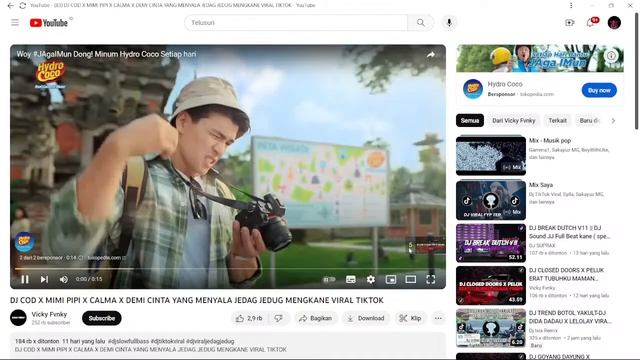Go to YouTube home via logo

pyautogui.click(x=49, y=23)
